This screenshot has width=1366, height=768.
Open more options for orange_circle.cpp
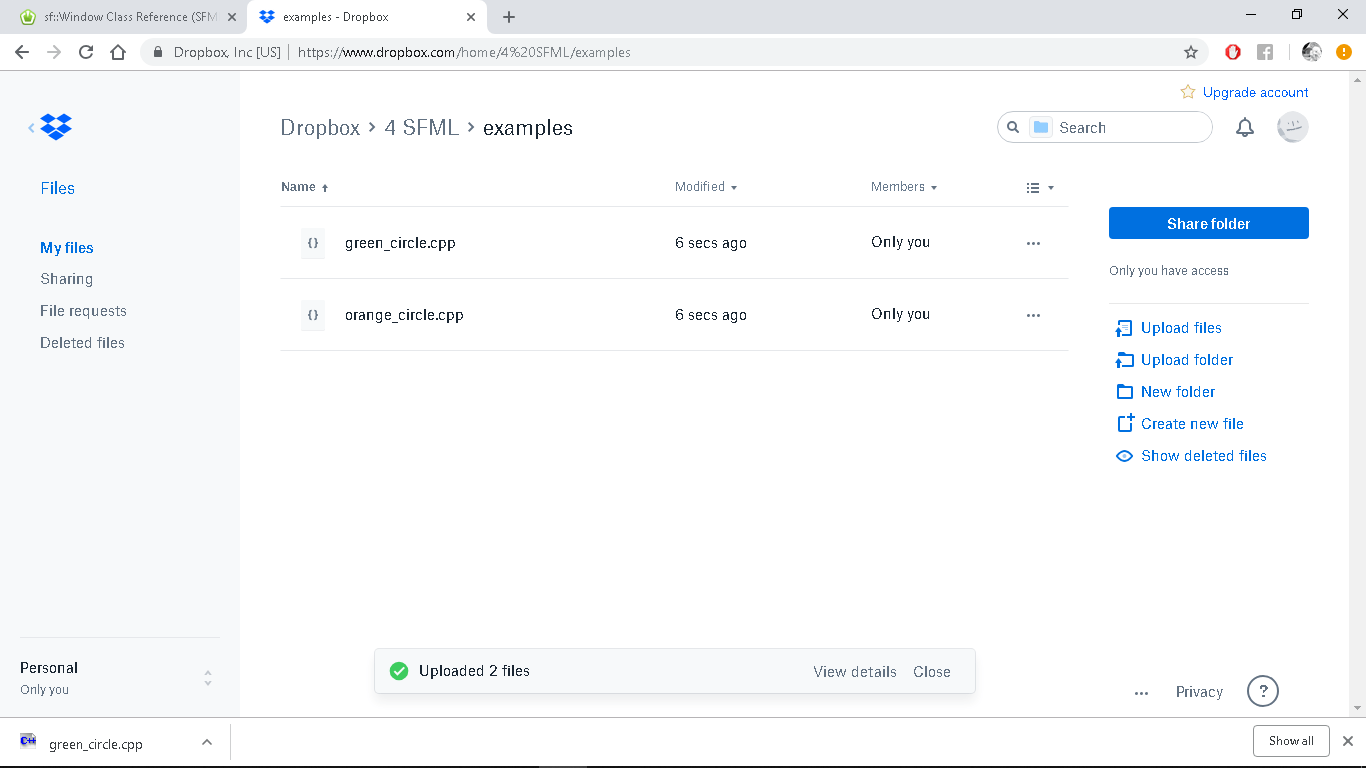click(x=1033, y=315)
